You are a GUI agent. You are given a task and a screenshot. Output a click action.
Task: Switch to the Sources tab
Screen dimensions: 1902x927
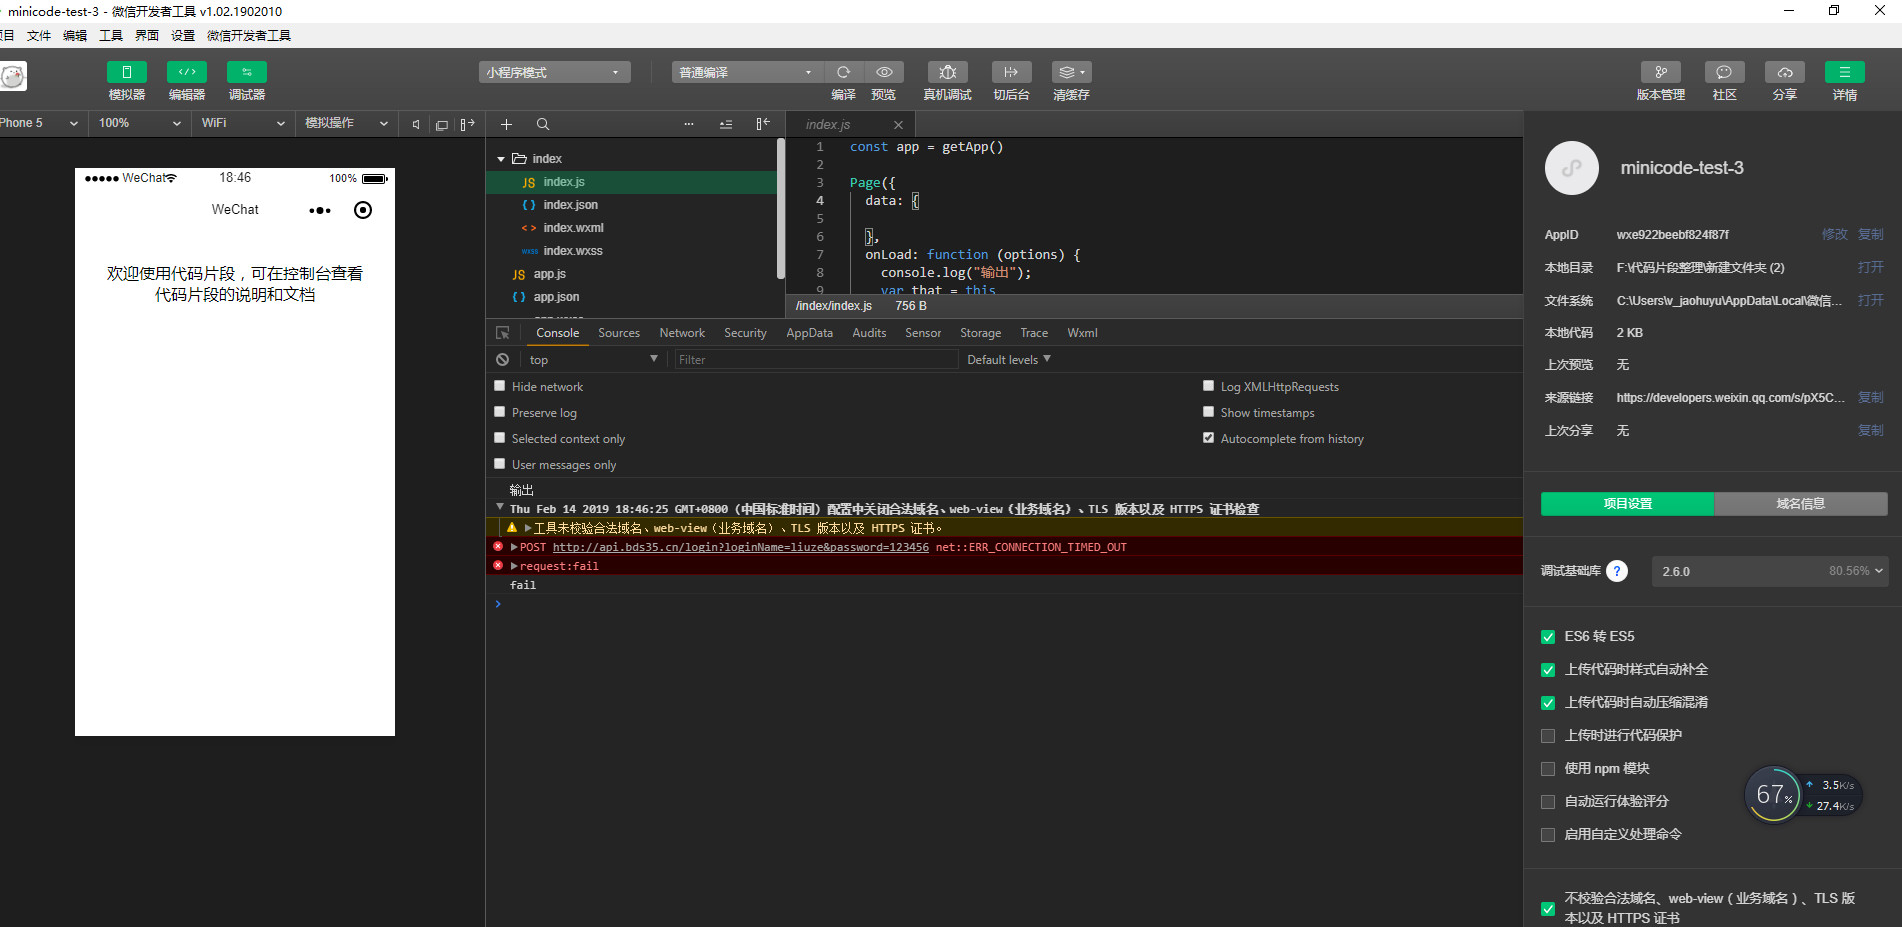pyautogui.click(x=619, y=333)
